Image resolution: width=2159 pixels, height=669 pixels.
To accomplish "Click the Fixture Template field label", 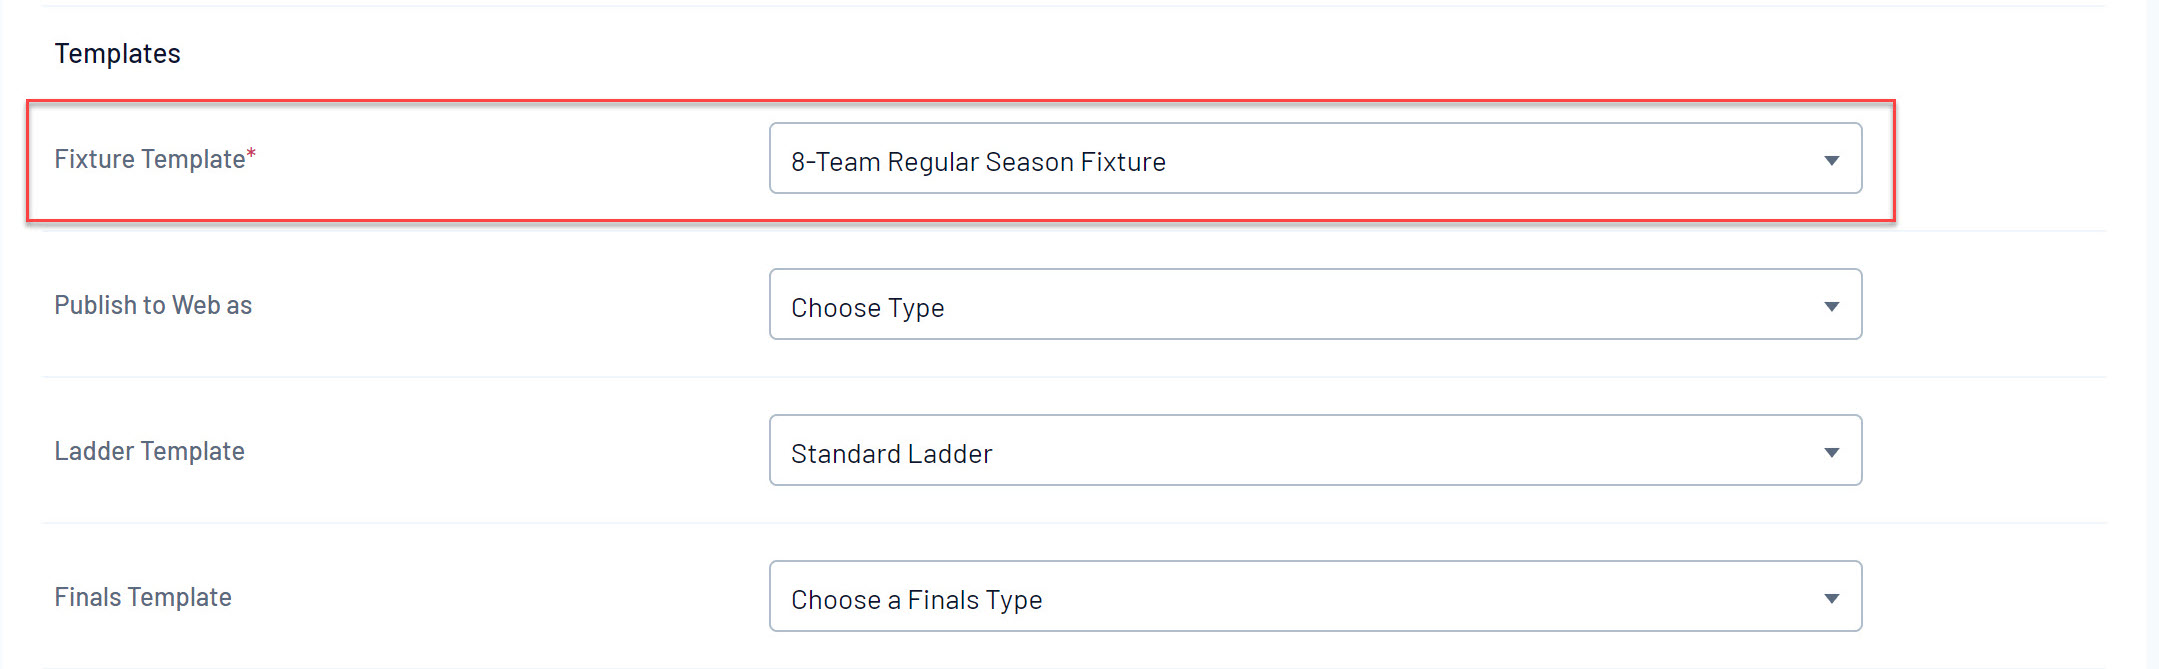I will 149,159.
